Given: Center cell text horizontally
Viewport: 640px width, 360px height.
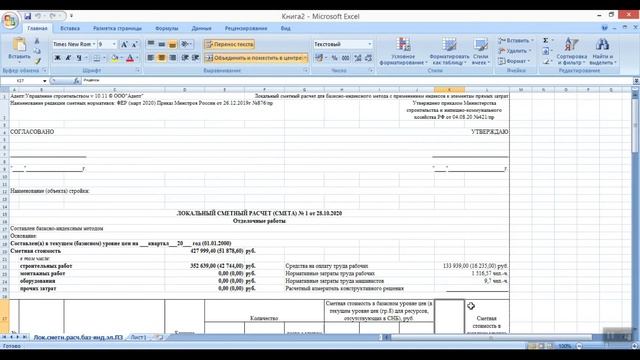Looking at the screenshot, I should click(162, 58).
